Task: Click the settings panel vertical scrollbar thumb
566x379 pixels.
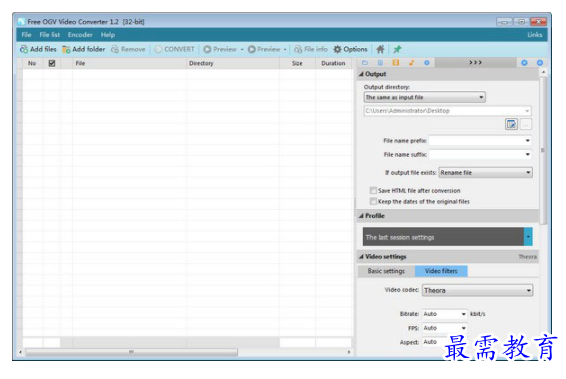Action: click(543, 150)
